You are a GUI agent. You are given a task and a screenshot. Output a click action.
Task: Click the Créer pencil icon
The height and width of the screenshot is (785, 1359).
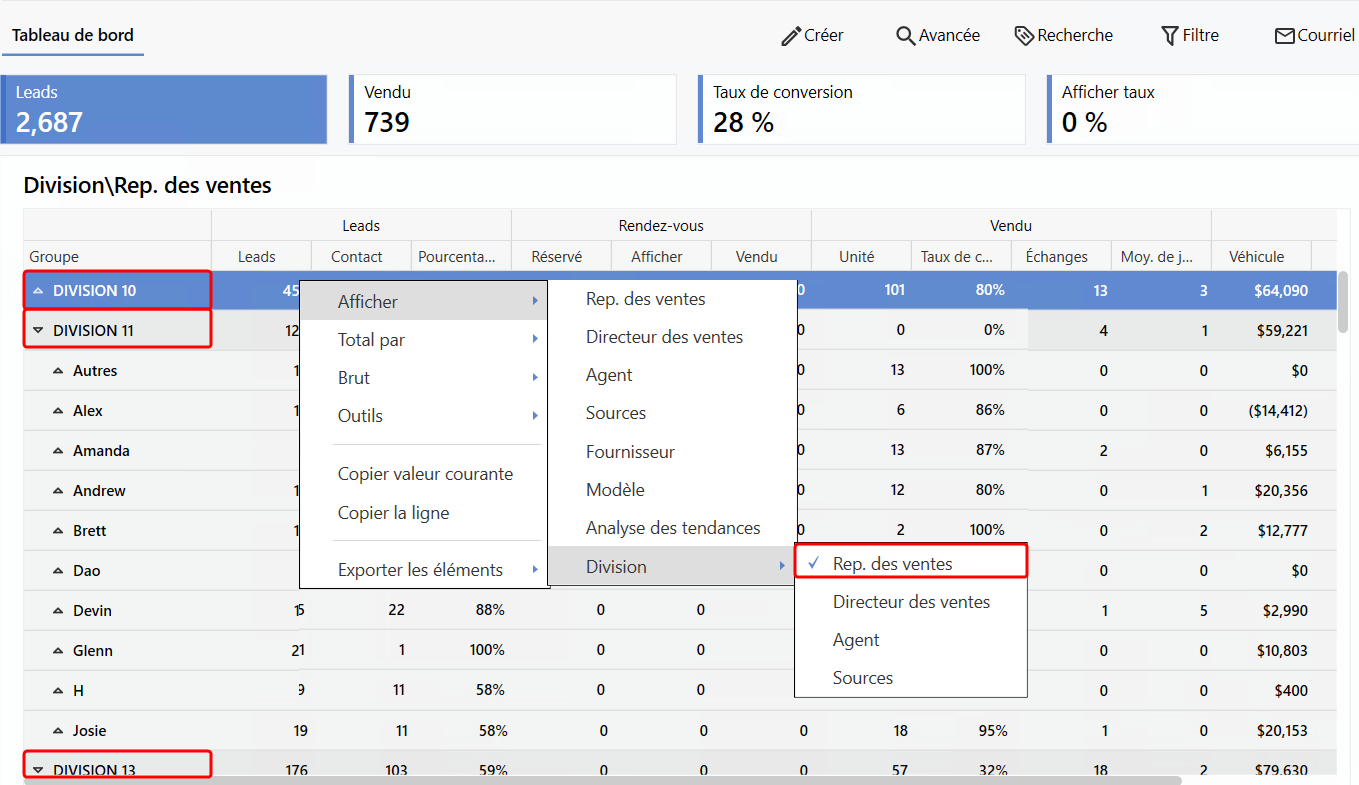791,36
